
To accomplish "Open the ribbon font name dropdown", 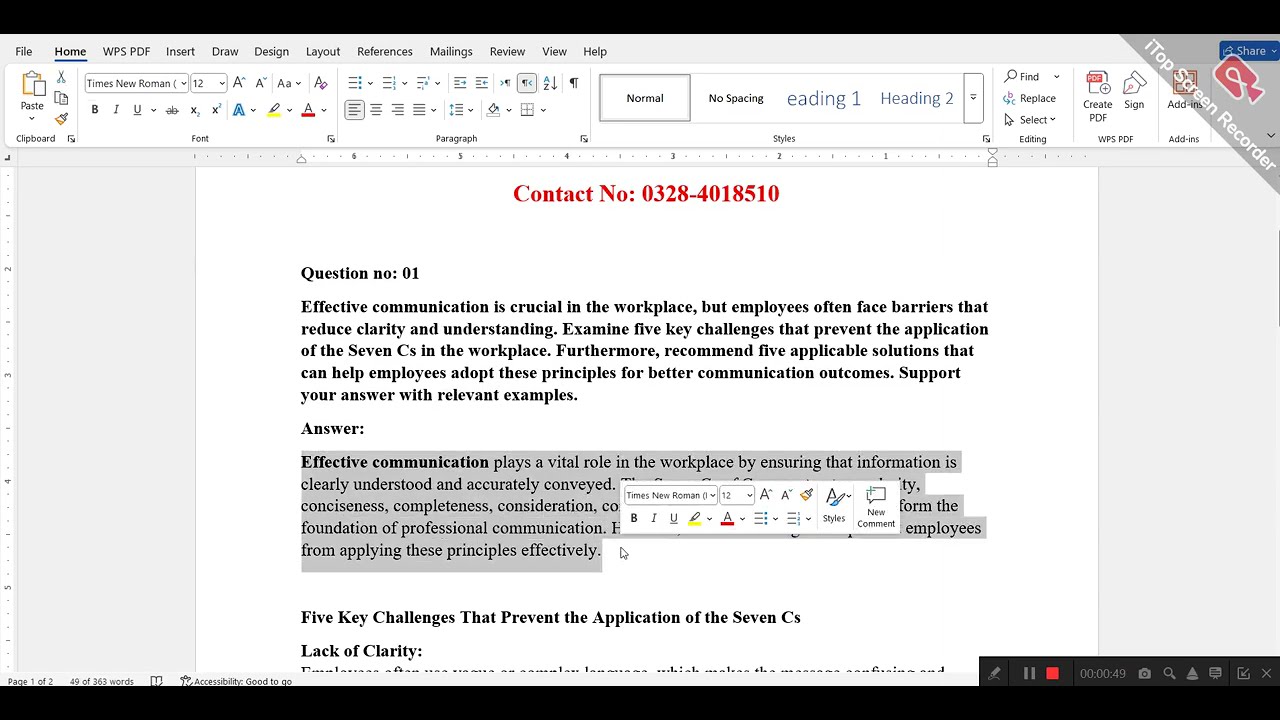I will click(183, 83).
